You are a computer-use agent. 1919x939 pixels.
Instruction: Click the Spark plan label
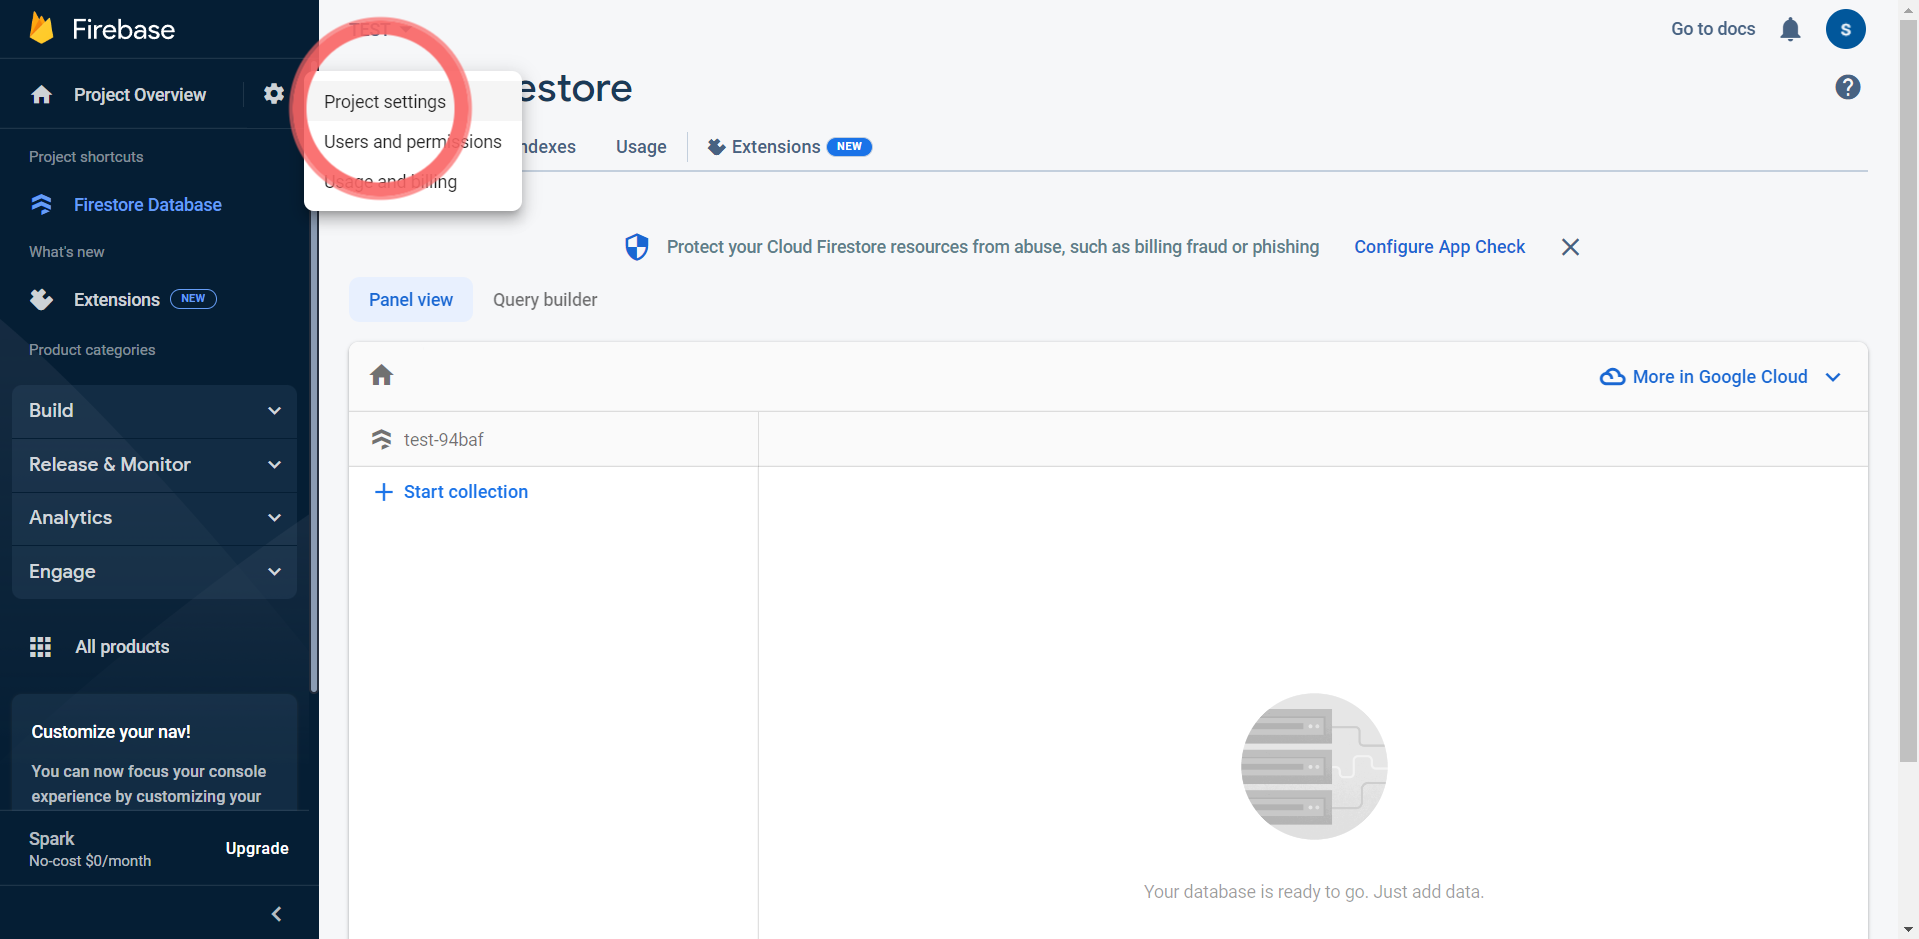[x=52, y=839]
